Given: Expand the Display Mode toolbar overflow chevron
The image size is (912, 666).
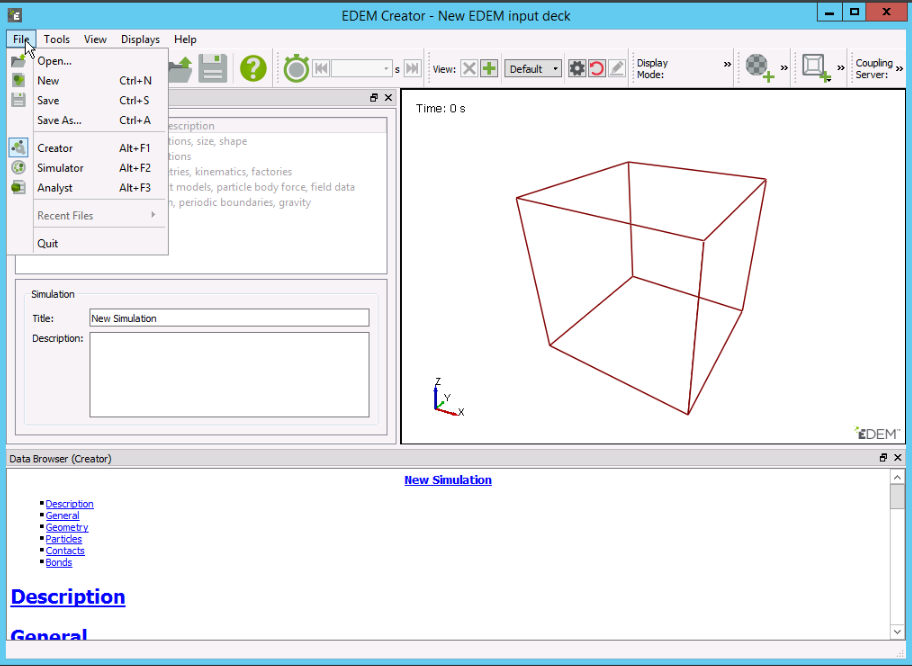Looking at the screenshot, I should pyautogui.click(x=727, y=65).
